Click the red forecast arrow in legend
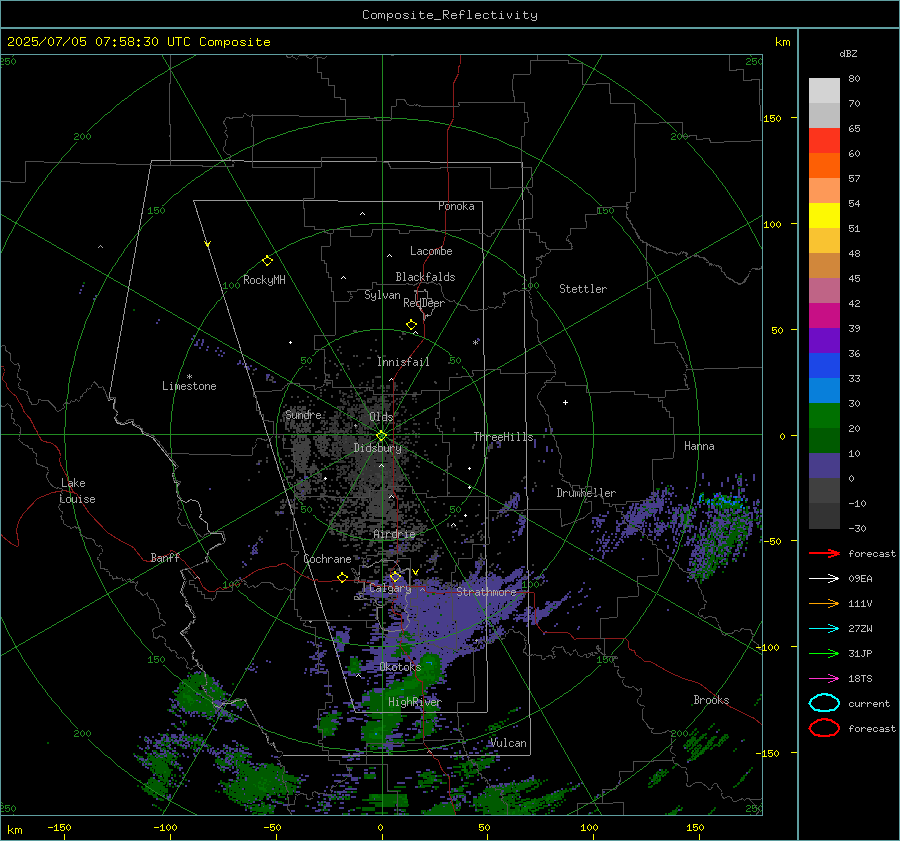 (824, 553)
